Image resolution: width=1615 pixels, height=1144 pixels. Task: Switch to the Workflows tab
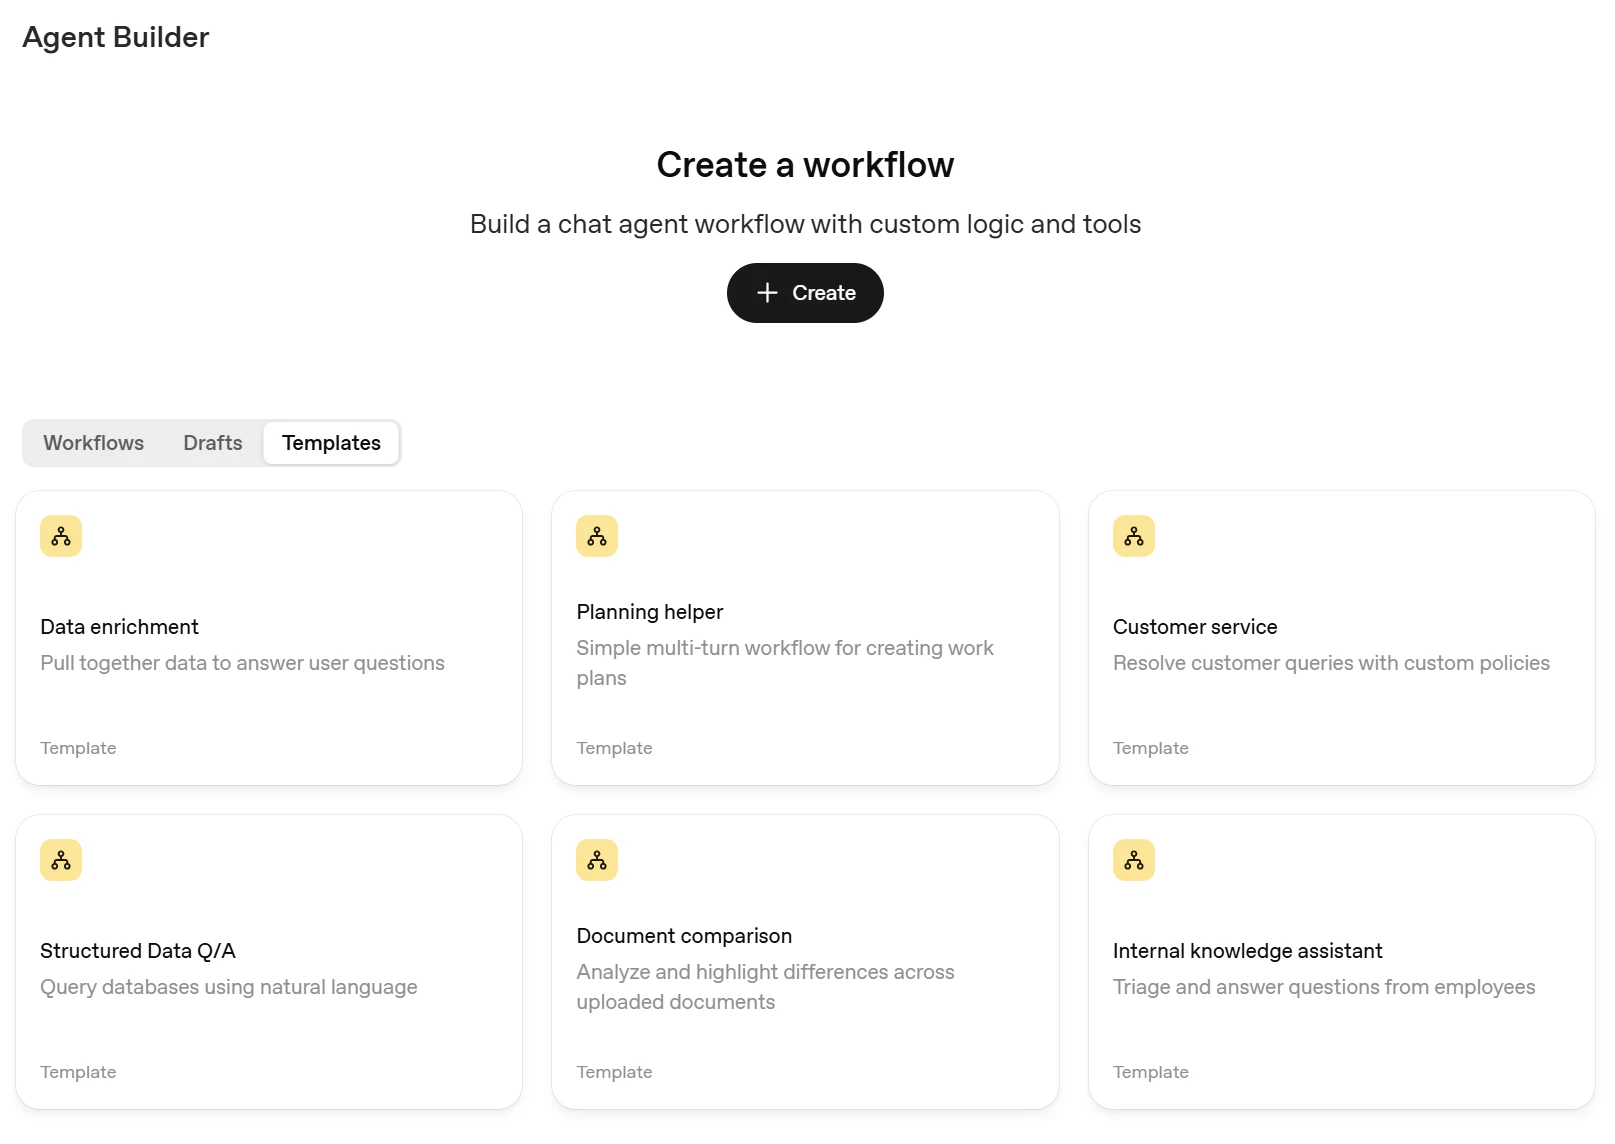[94, 443]
